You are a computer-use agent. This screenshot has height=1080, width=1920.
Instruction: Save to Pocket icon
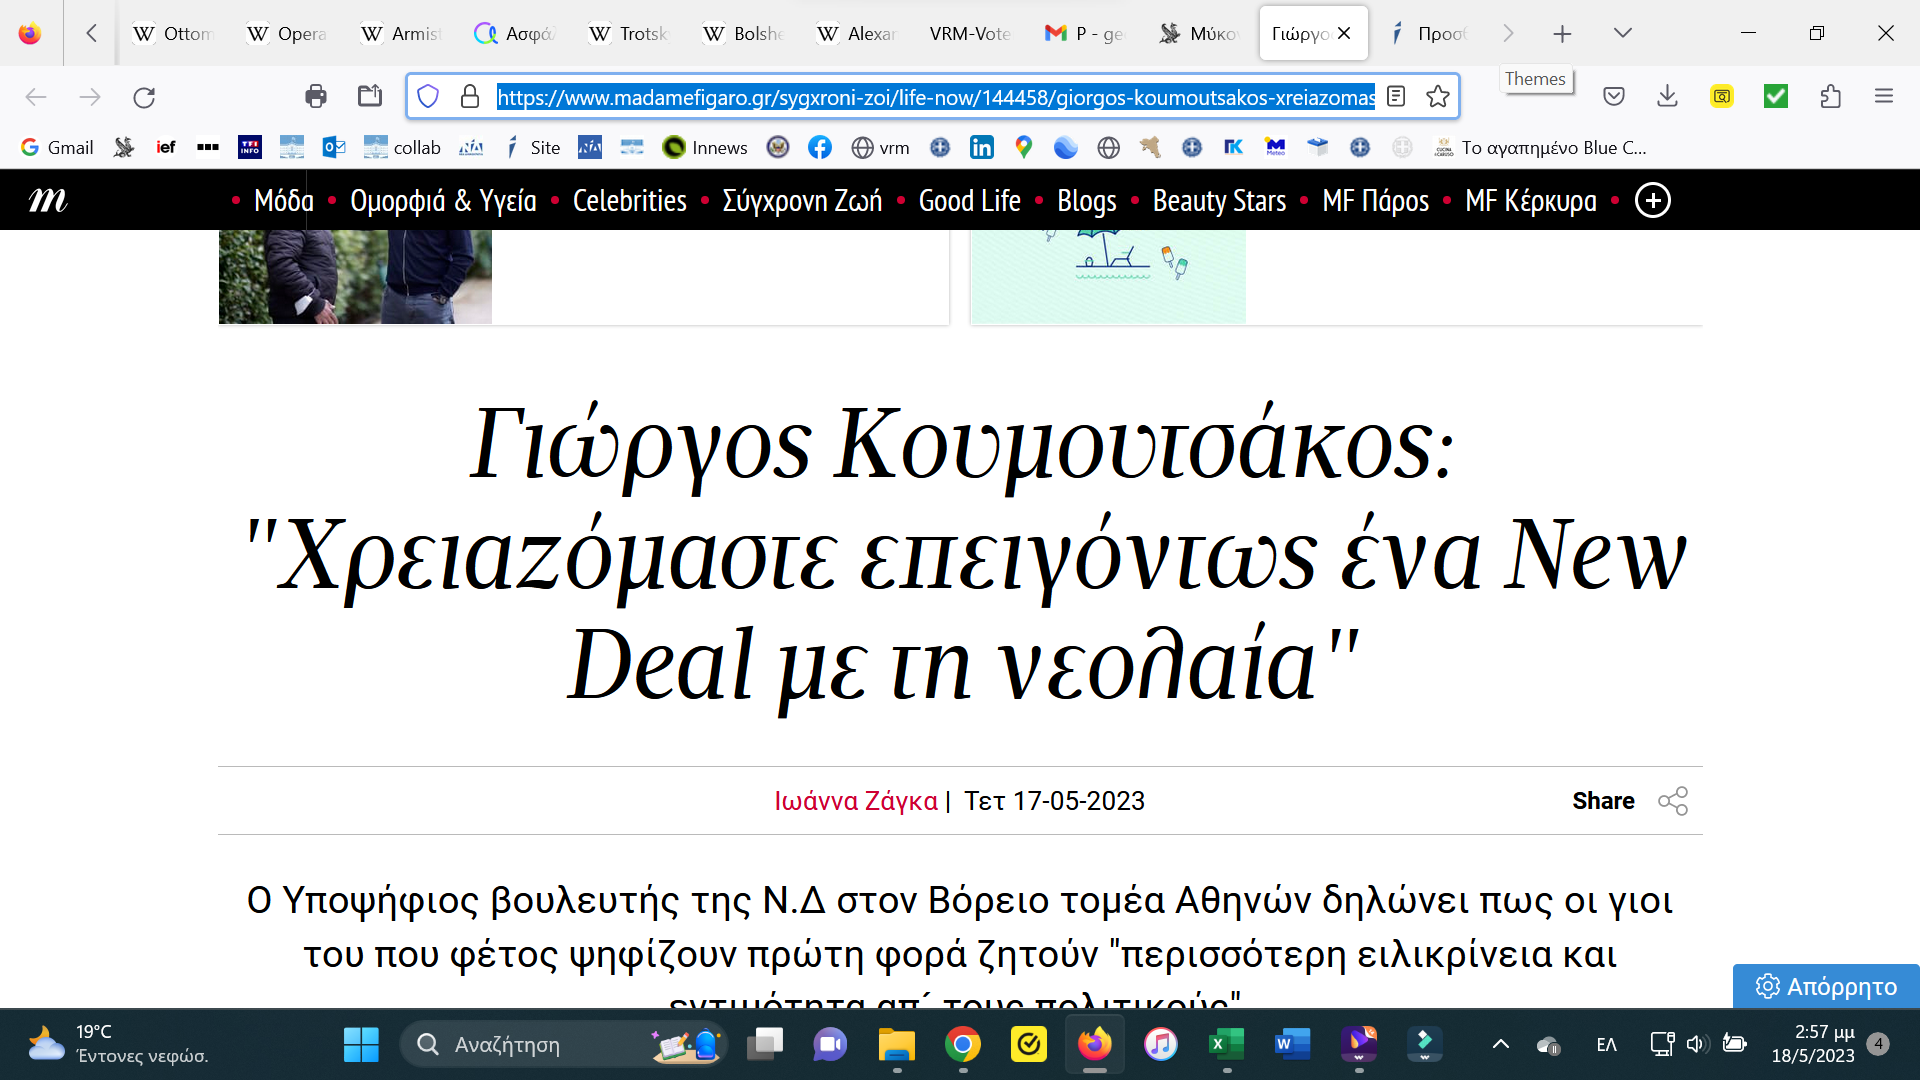click(x=1614, y=96)
